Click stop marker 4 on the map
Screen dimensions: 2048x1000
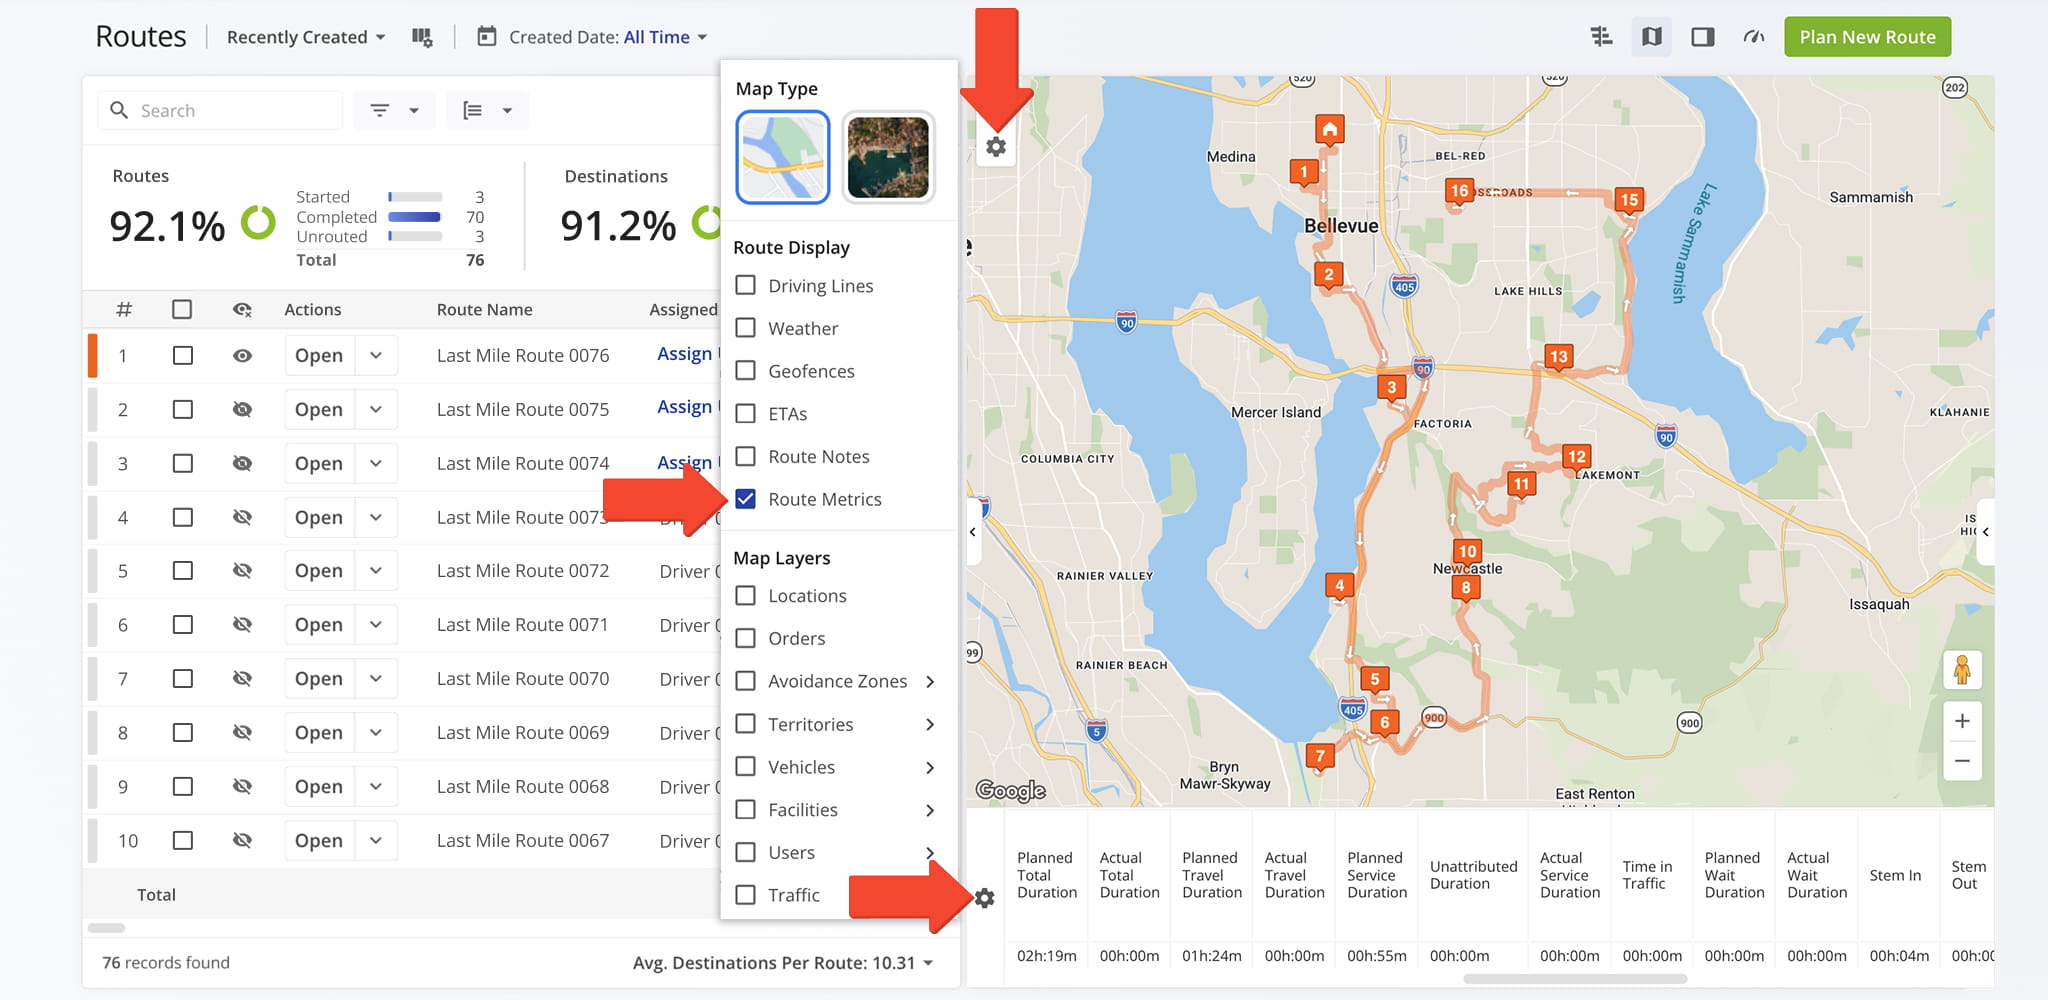(1339, 586)
